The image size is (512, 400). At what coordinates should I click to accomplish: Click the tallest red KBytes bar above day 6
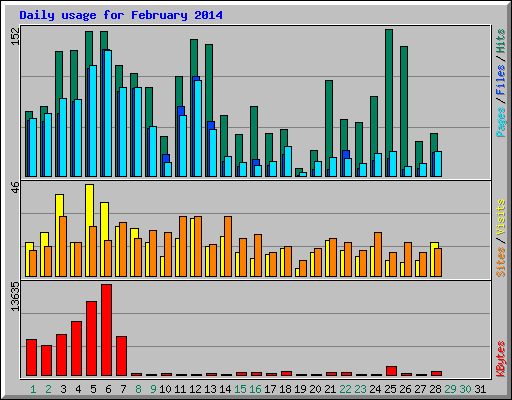click(x=107, y=330)
